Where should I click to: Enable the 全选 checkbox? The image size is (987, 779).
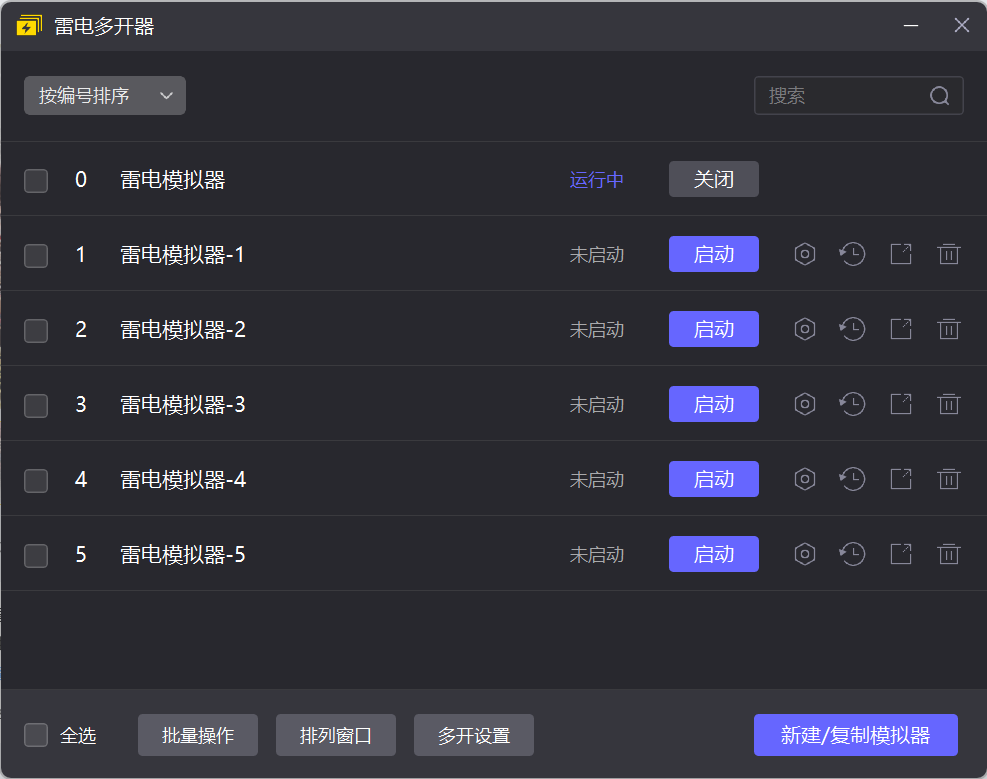(36, 735)
